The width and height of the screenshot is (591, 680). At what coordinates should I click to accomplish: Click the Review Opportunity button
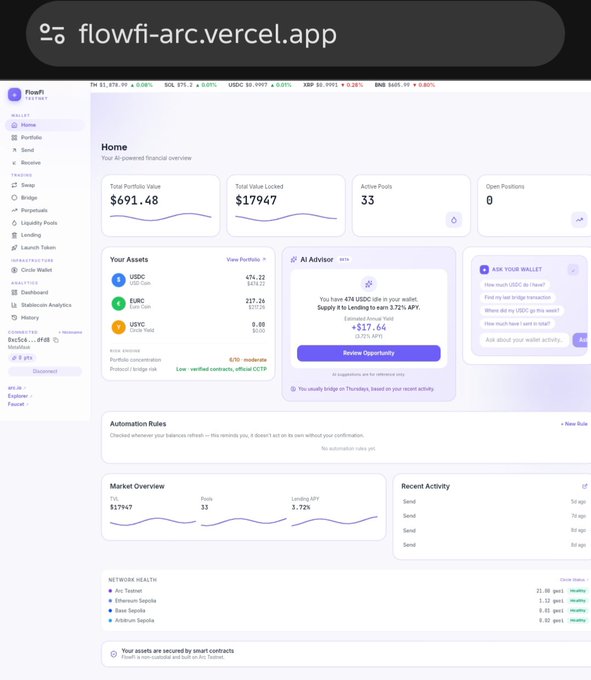coord(369,353)
